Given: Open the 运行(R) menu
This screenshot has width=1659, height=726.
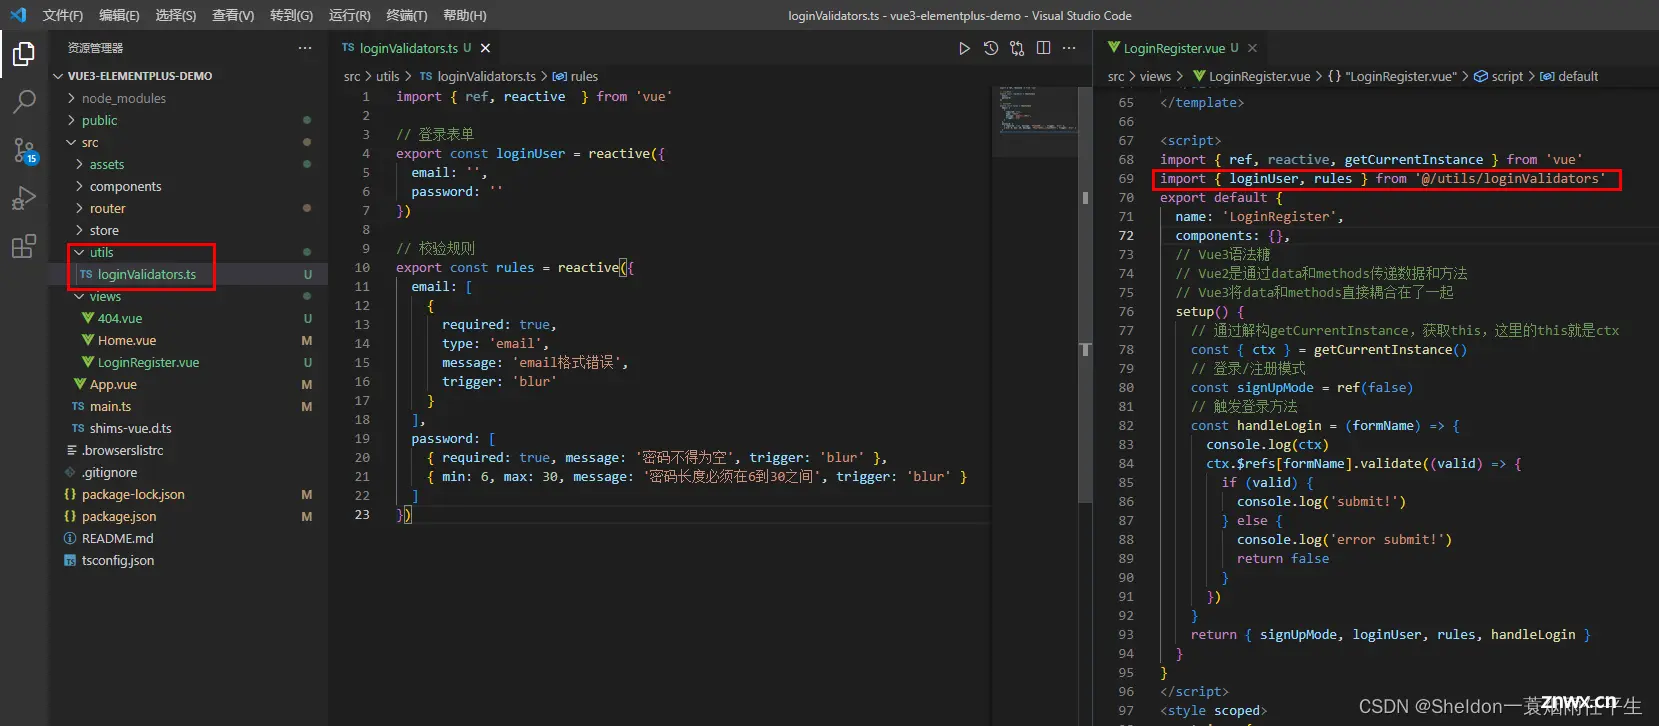Looking at the screenshot, I should point(349,15).
